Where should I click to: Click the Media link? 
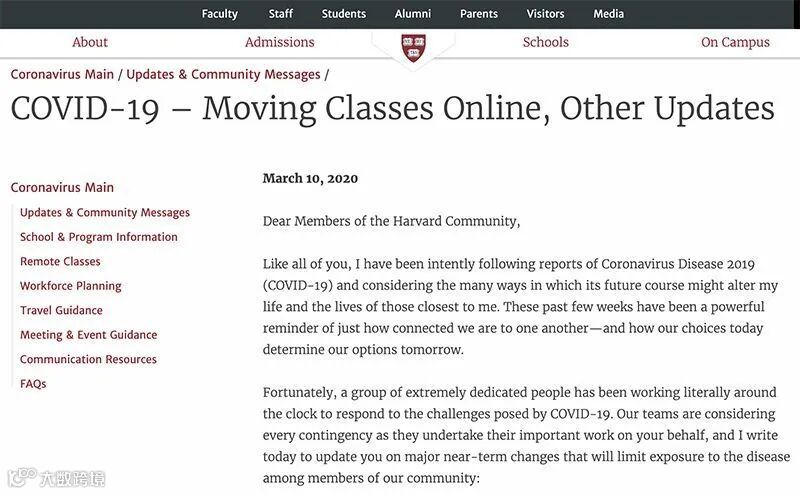point(609,14)
